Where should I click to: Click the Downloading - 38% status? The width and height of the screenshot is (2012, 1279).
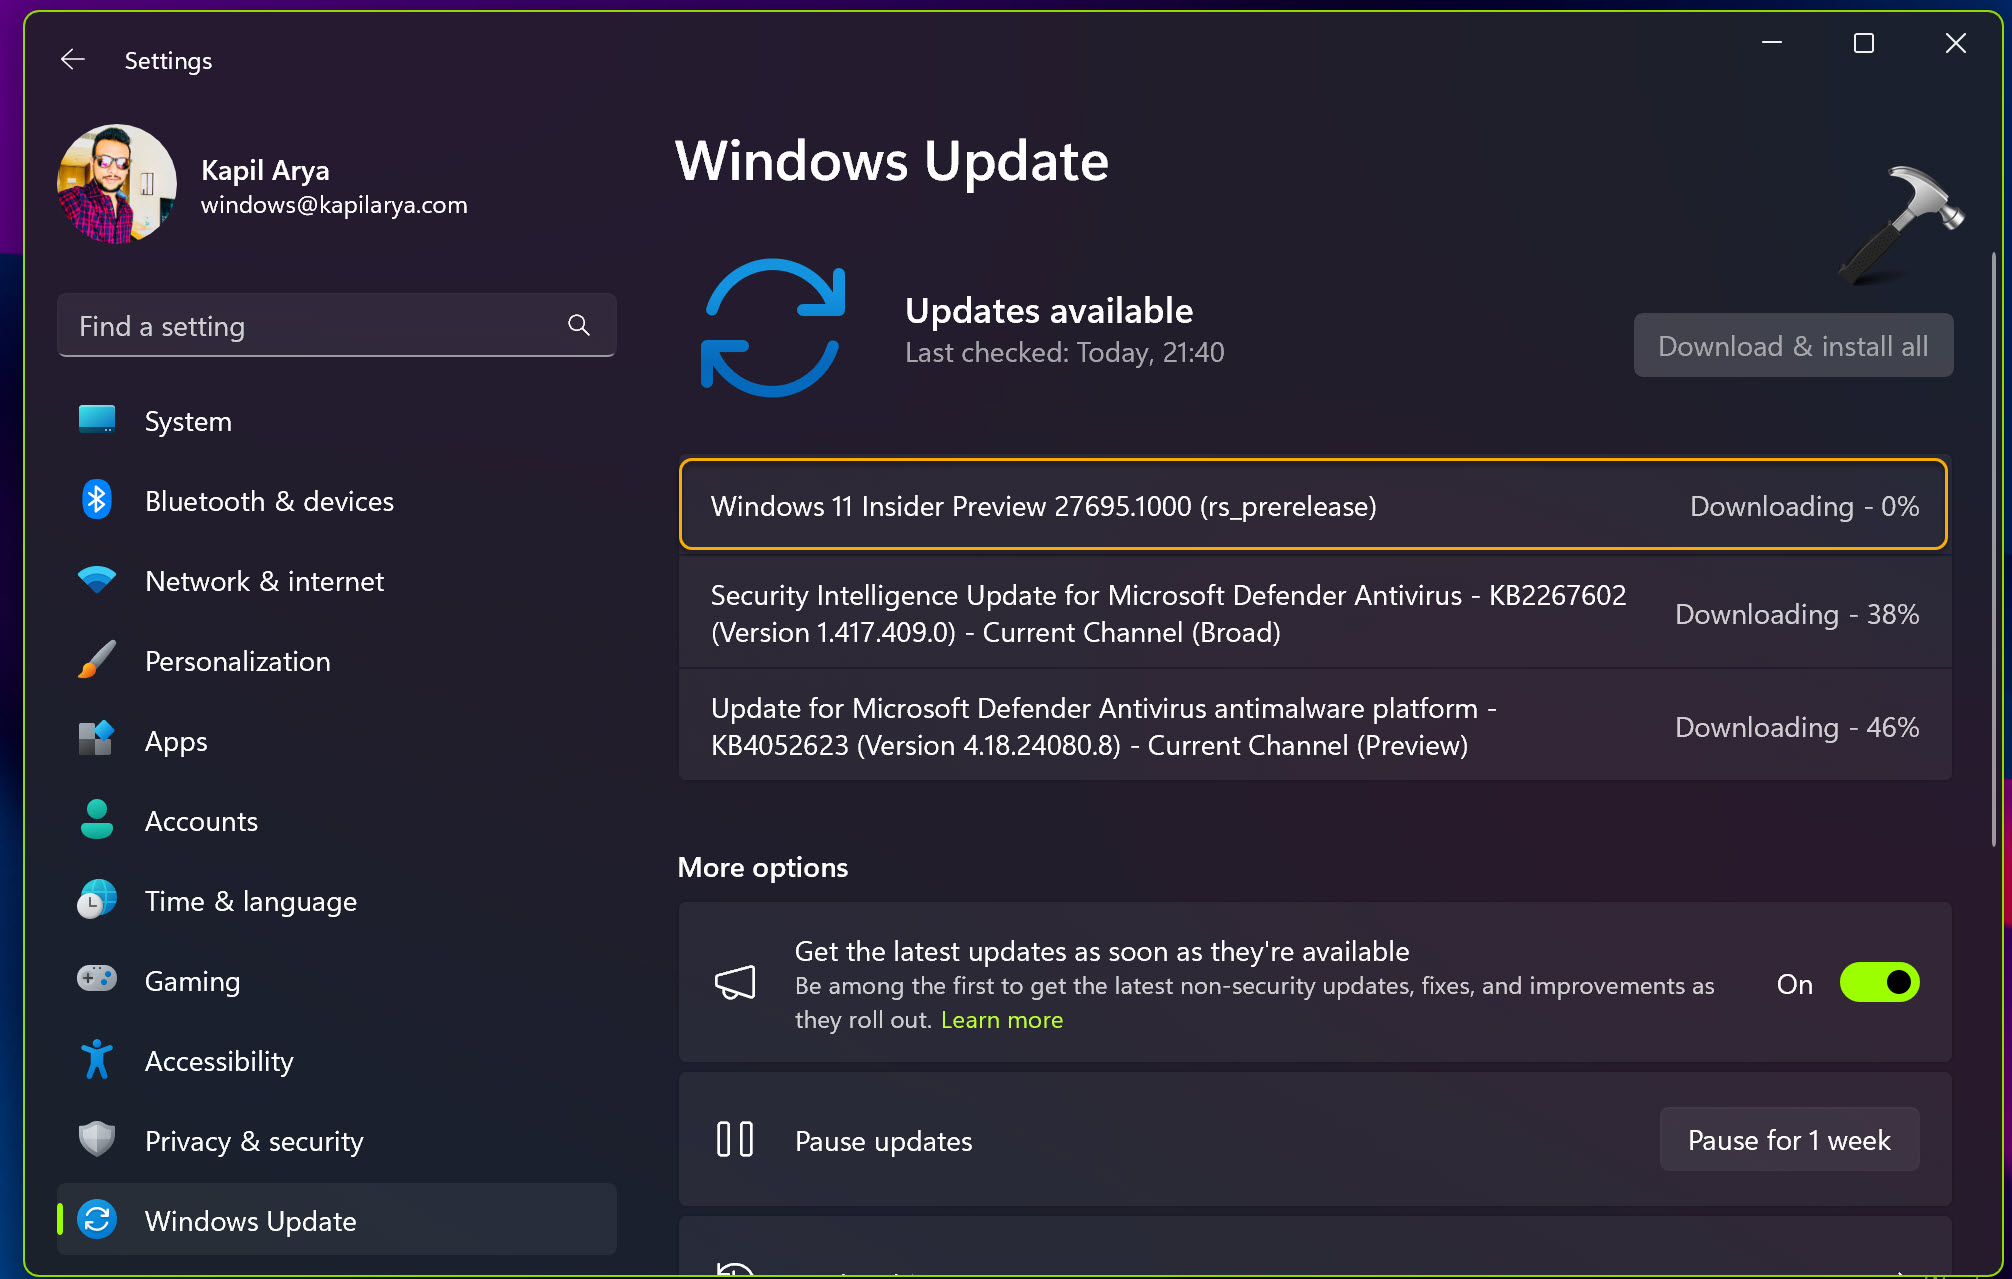click(x=1797, y=614)
